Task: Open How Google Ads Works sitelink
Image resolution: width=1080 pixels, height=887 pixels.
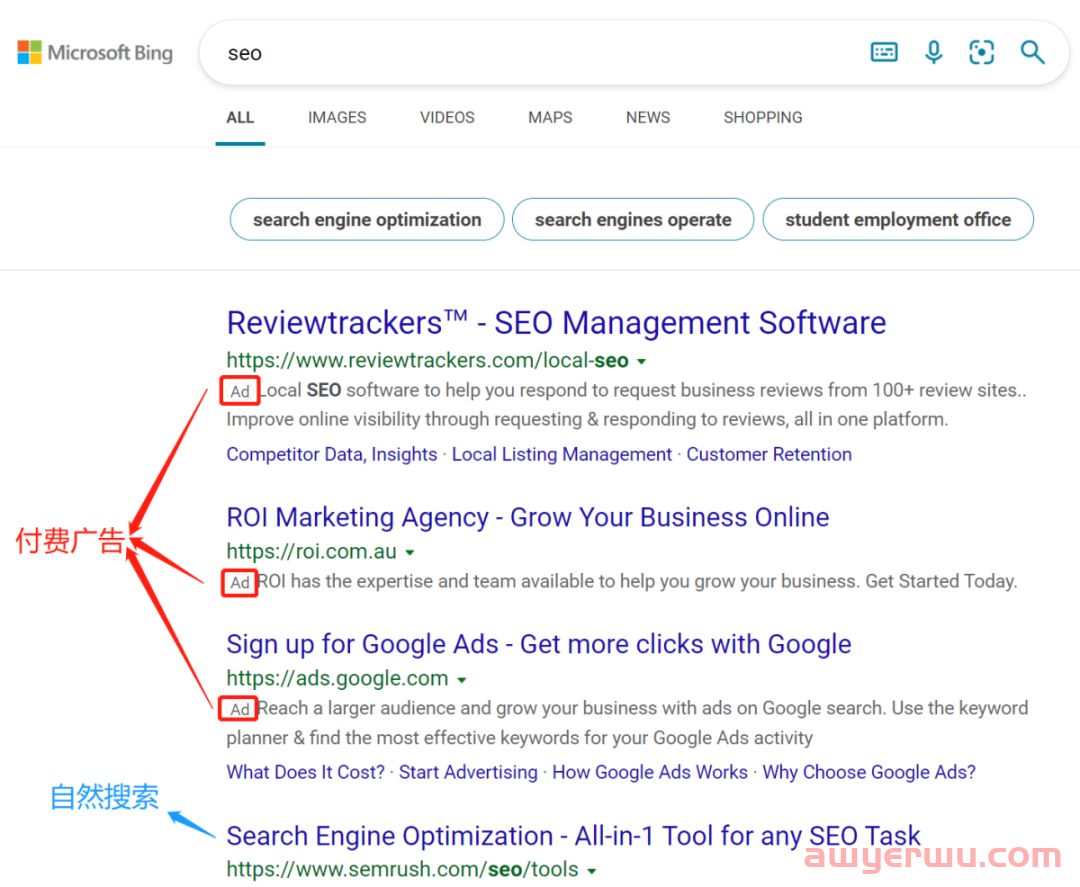Action: 650,772
